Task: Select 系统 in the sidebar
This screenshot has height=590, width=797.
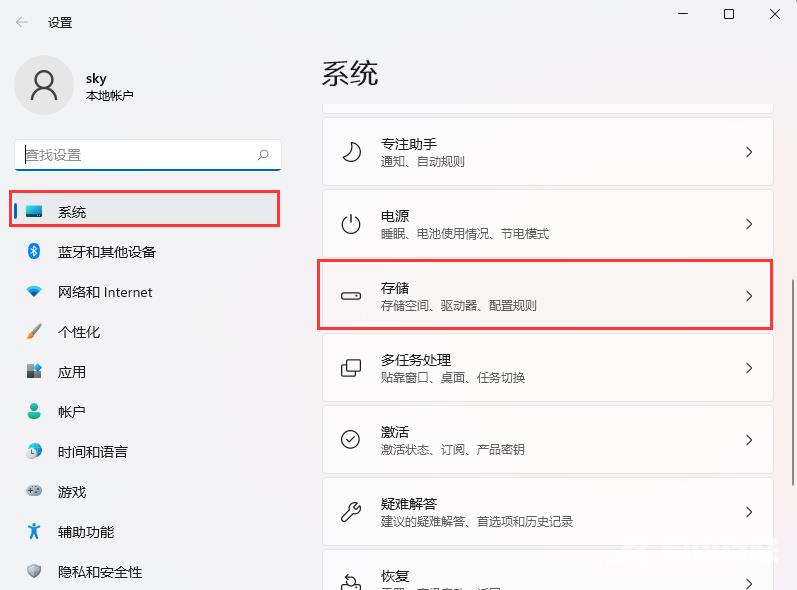Action: [x=145, y=209]
